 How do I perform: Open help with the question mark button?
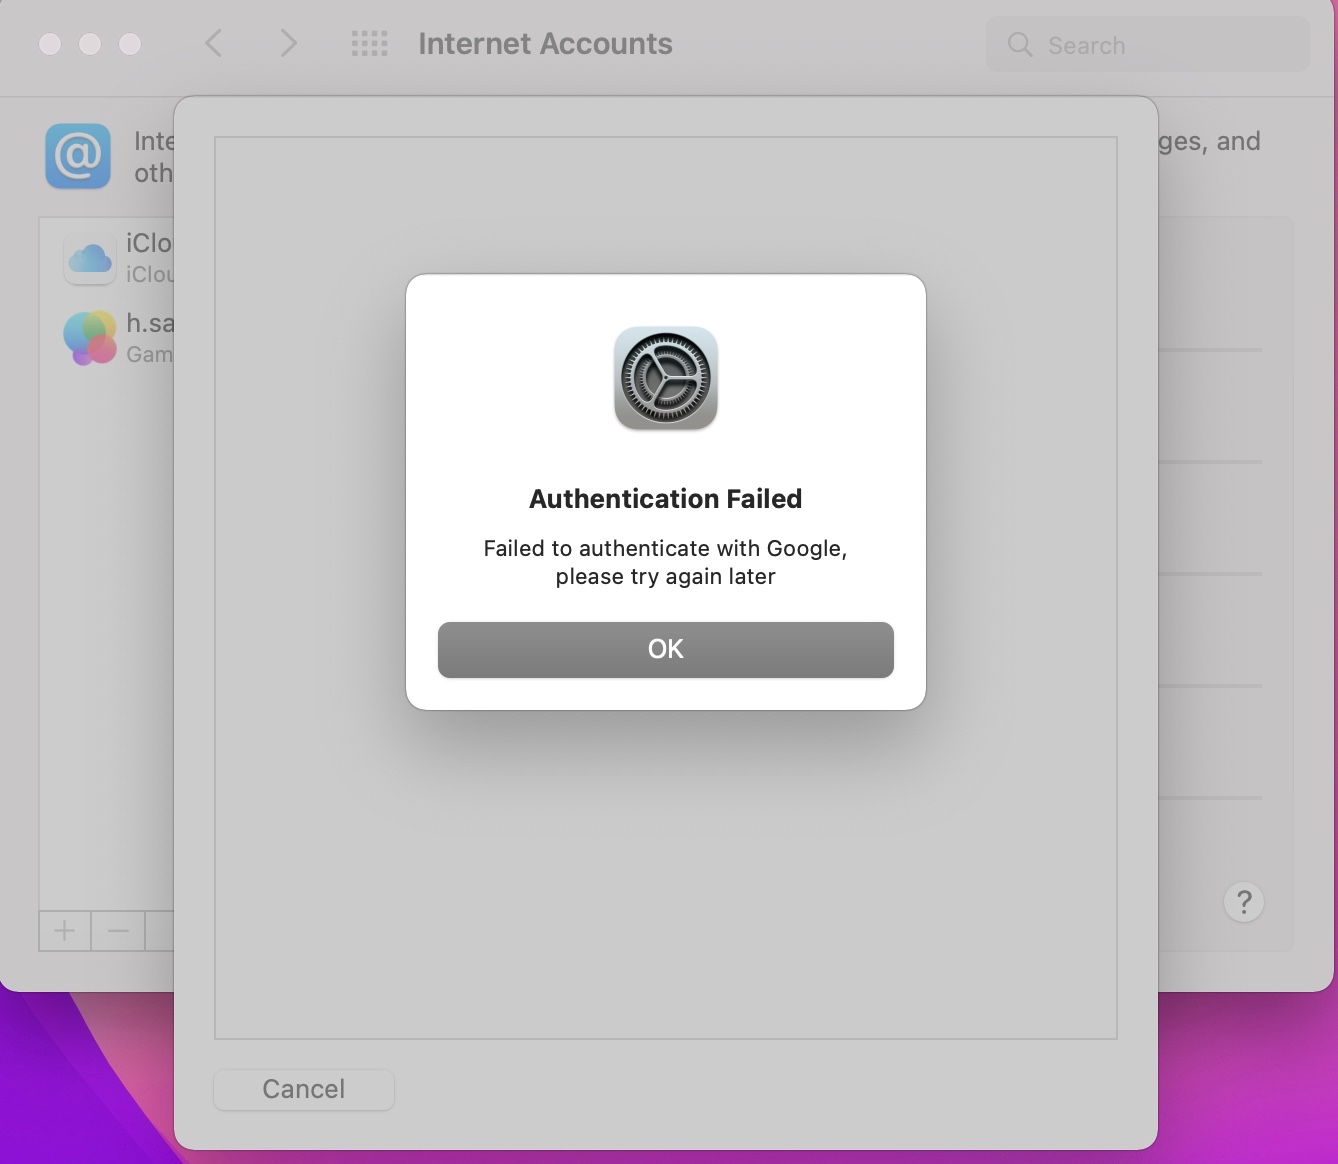click(x=1244, y=903)
